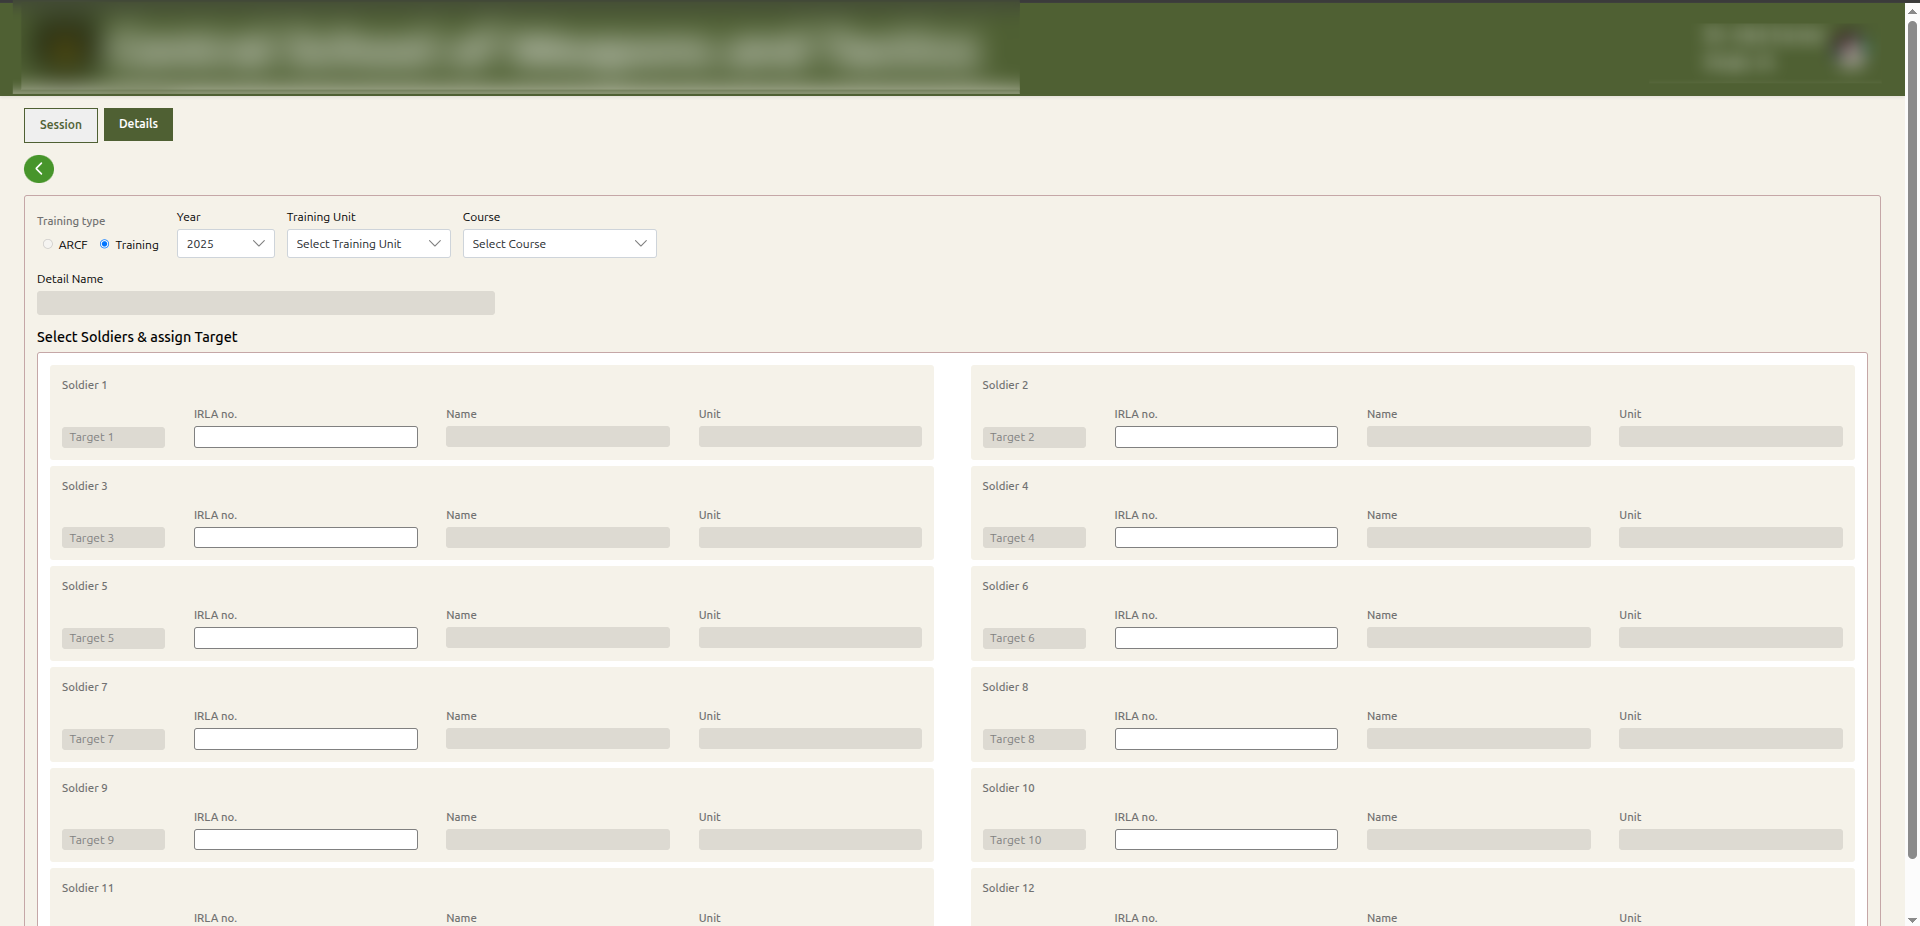Click the Detail Name field

(x=266, y=303)
